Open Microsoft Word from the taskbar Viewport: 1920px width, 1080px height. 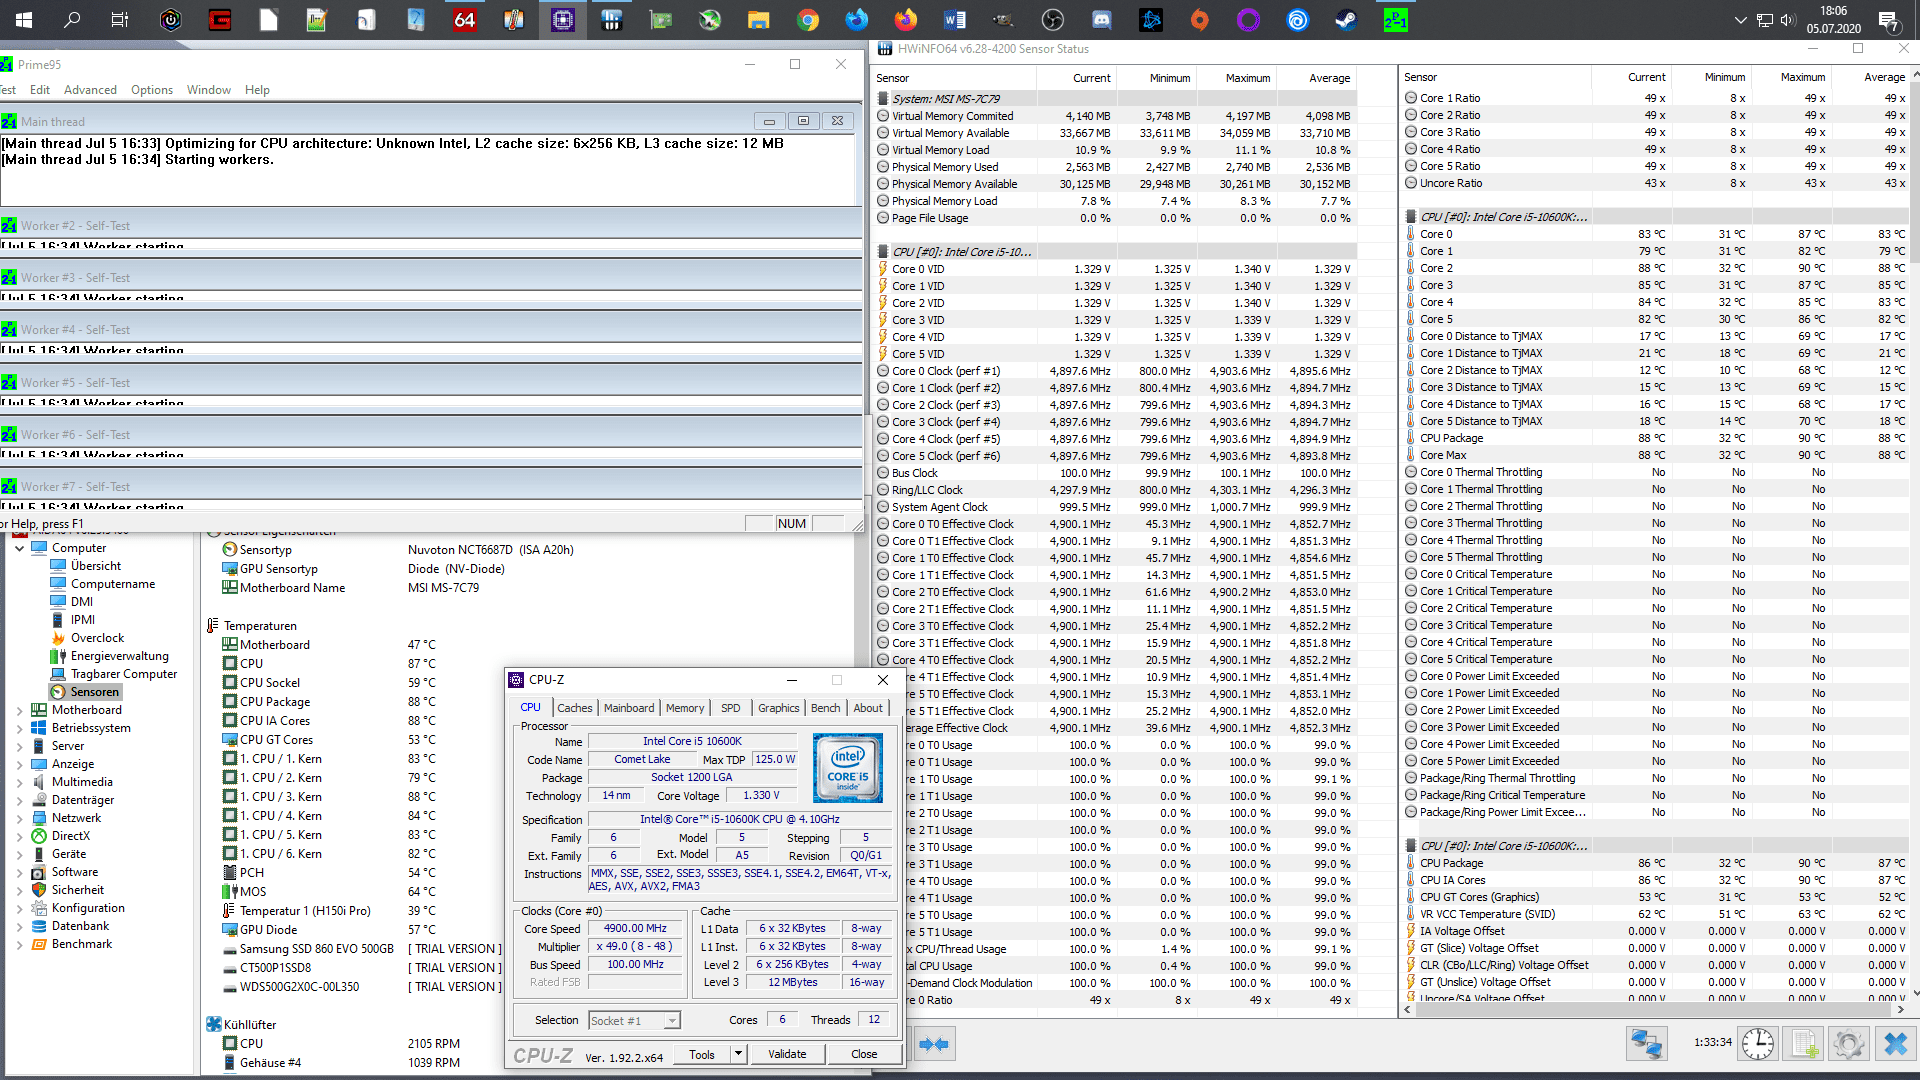[x=955, y=20]
